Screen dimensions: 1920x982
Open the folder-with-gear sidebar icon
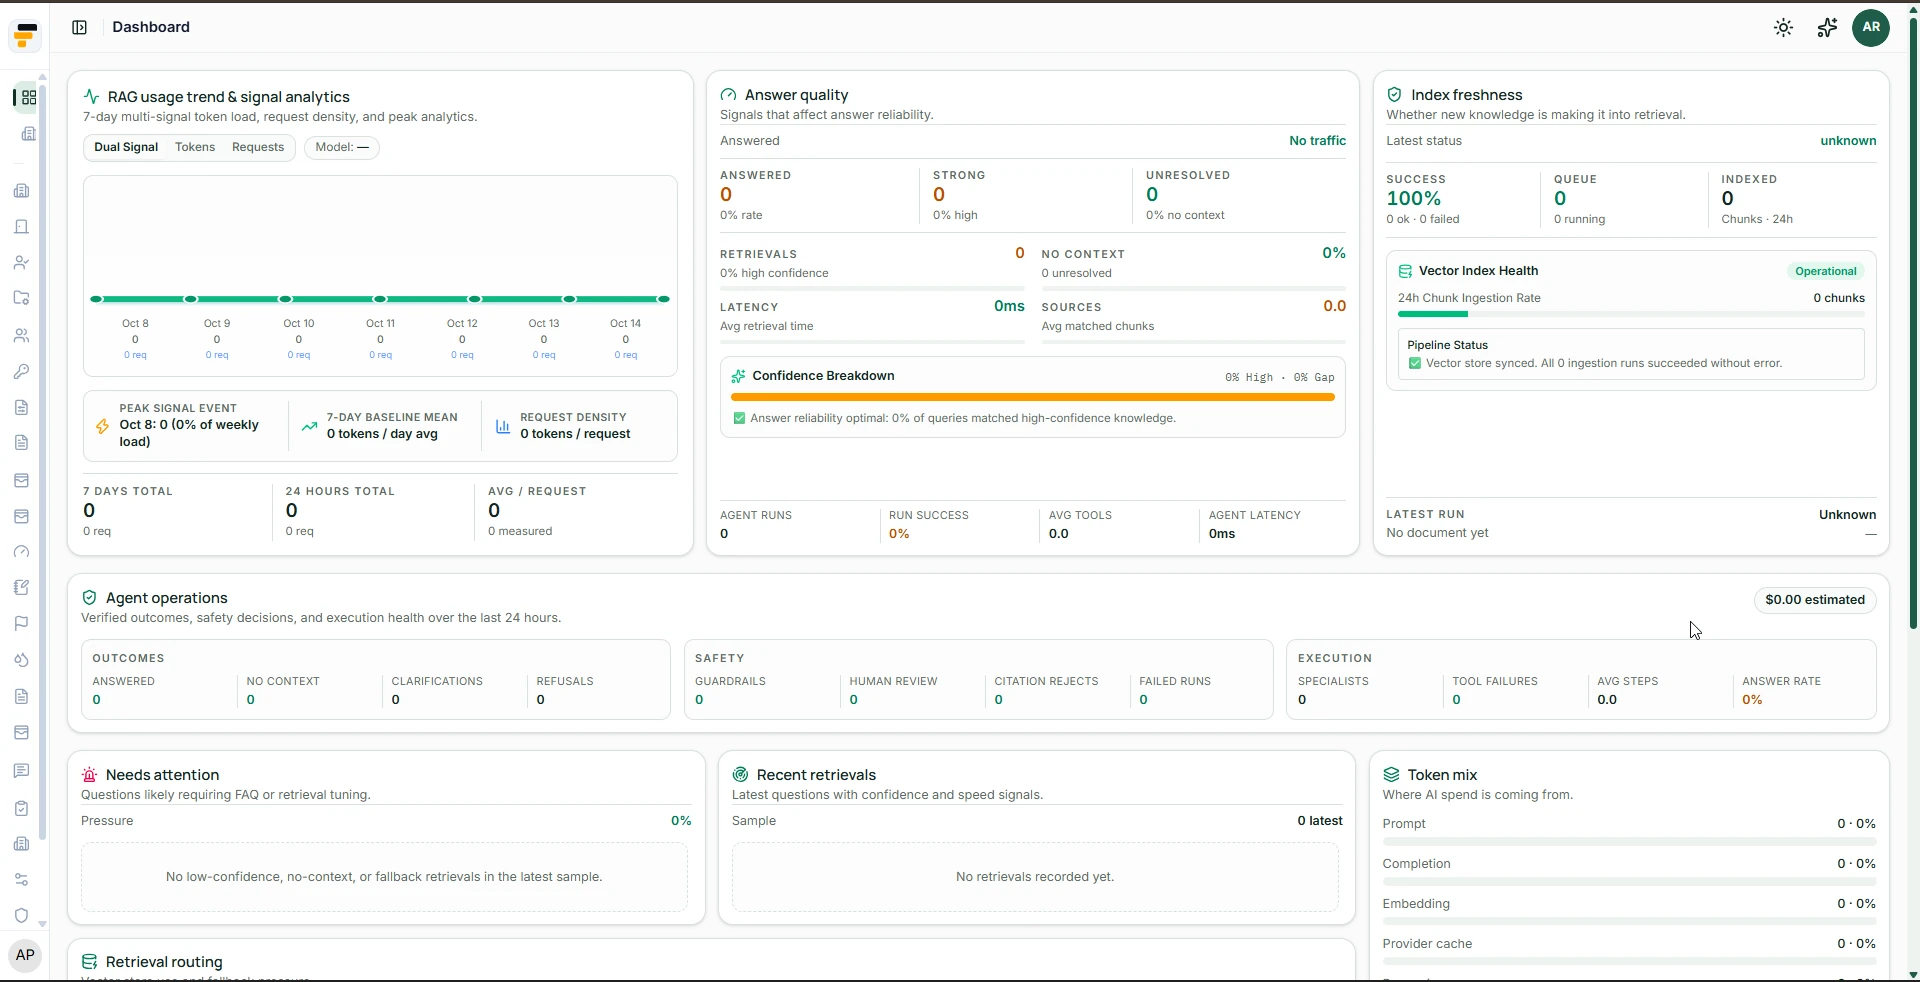tap(21, 298)
